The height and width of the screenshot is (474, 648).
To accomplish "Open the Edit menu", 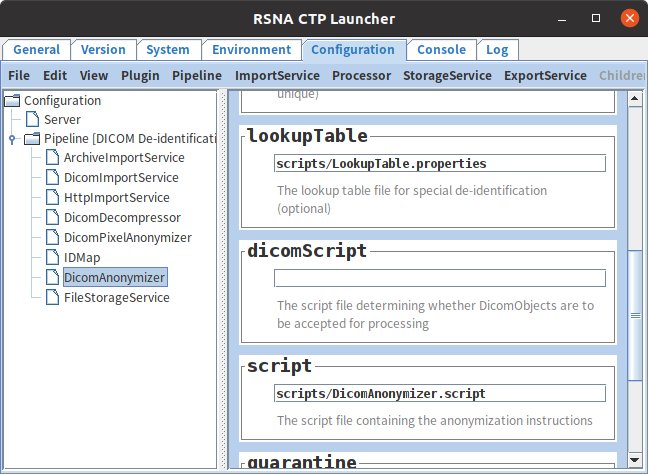I will 55,76.
